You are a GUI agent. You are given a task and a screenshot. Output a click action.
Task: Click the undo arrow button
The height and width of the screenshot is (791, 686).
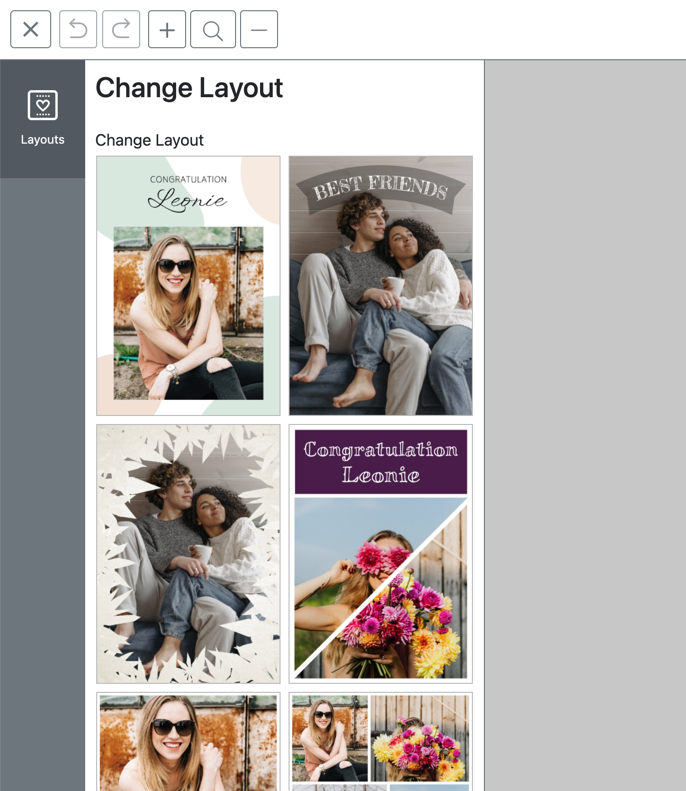point(78,29)
